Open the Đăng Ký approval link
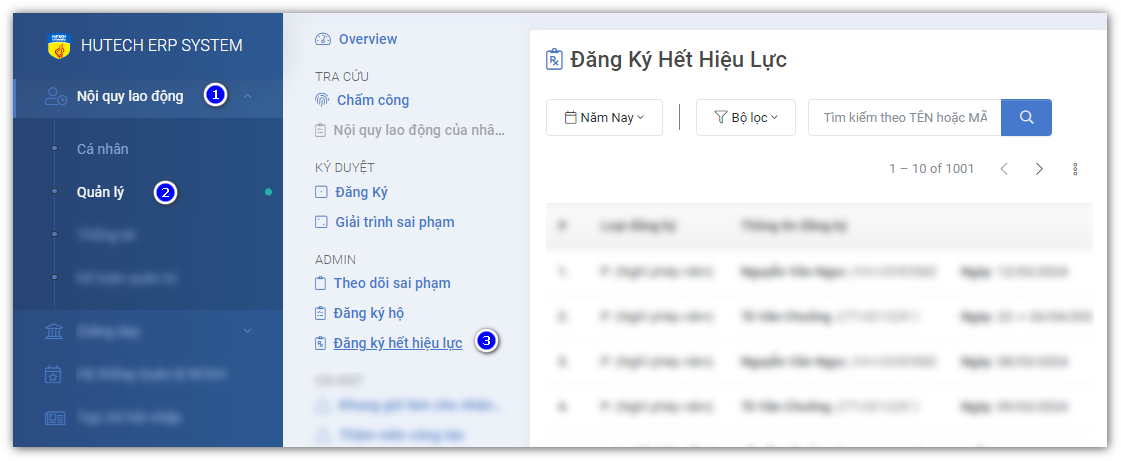The width and height of the screenshot is (1121, 461). (361, 192)
